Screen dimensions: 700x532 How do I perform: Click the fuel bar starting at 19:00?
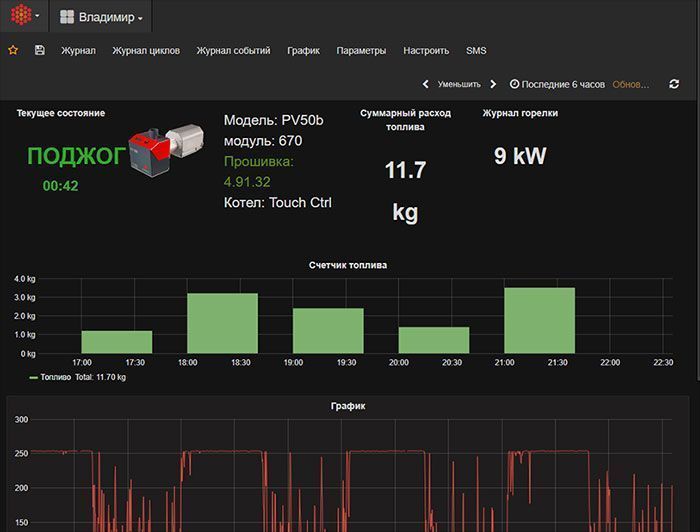[x=328, y=331]
